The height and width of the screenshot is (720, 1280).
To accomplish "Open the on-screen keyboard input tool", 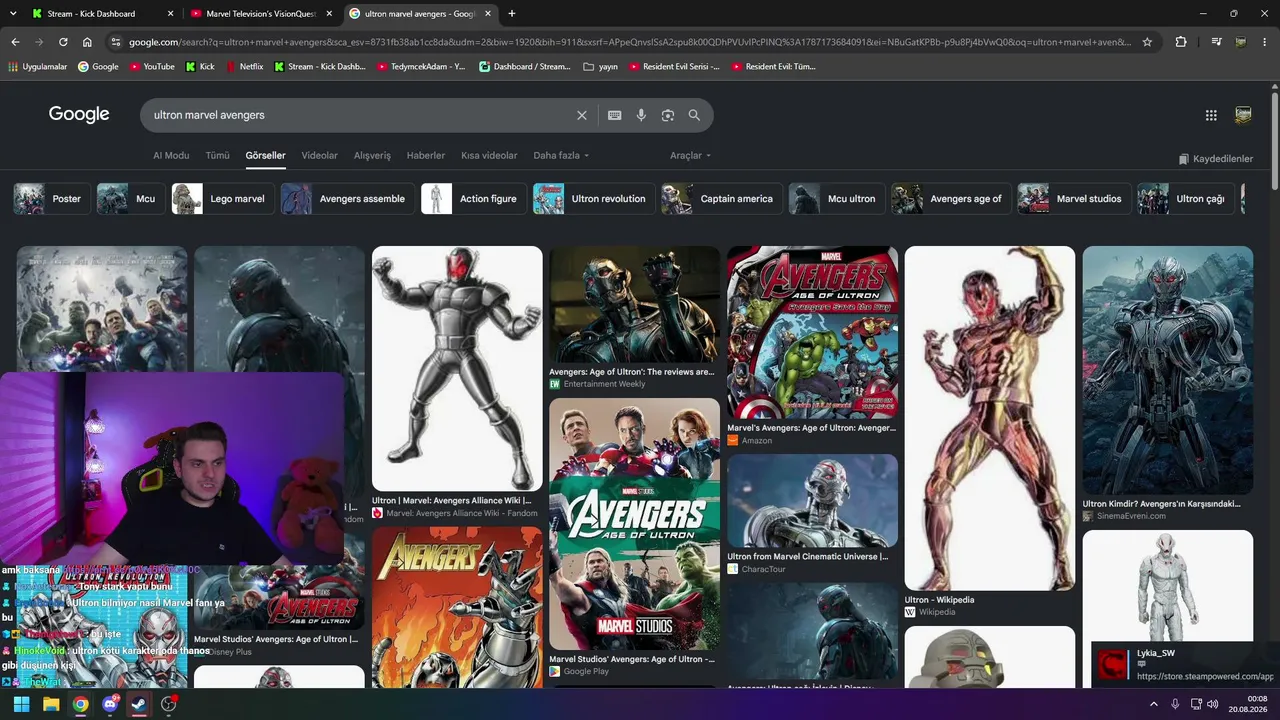I will tap(615, 115).
